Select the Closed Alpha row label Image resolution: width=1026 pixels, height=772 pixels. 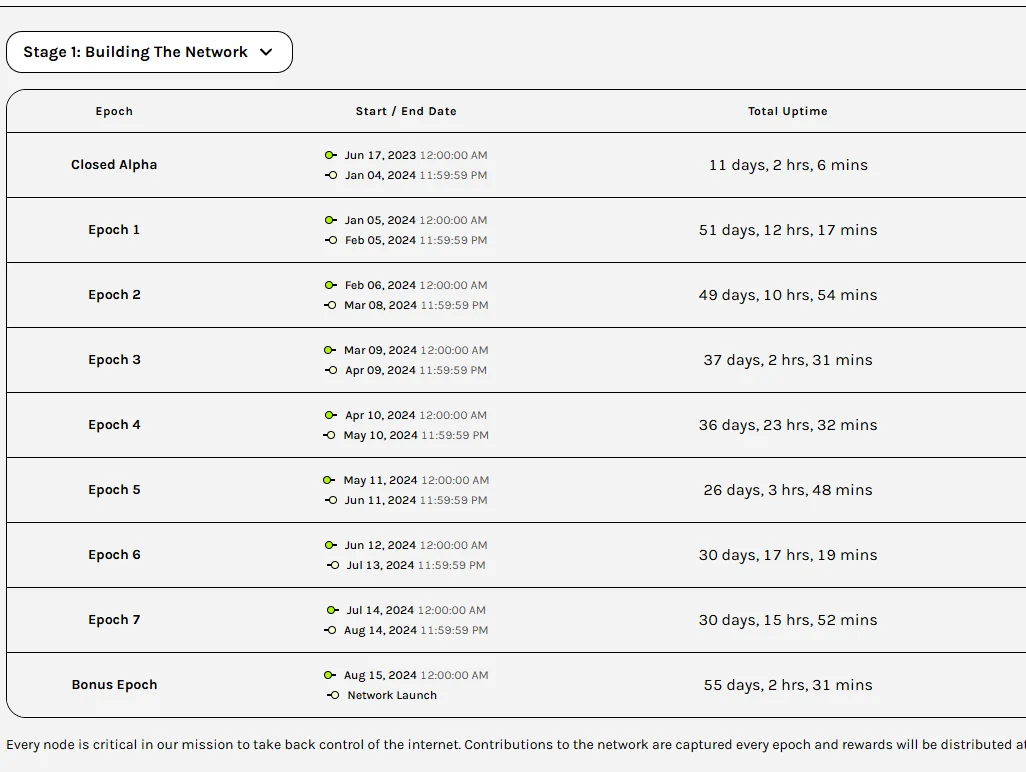(x=114, y=165)
